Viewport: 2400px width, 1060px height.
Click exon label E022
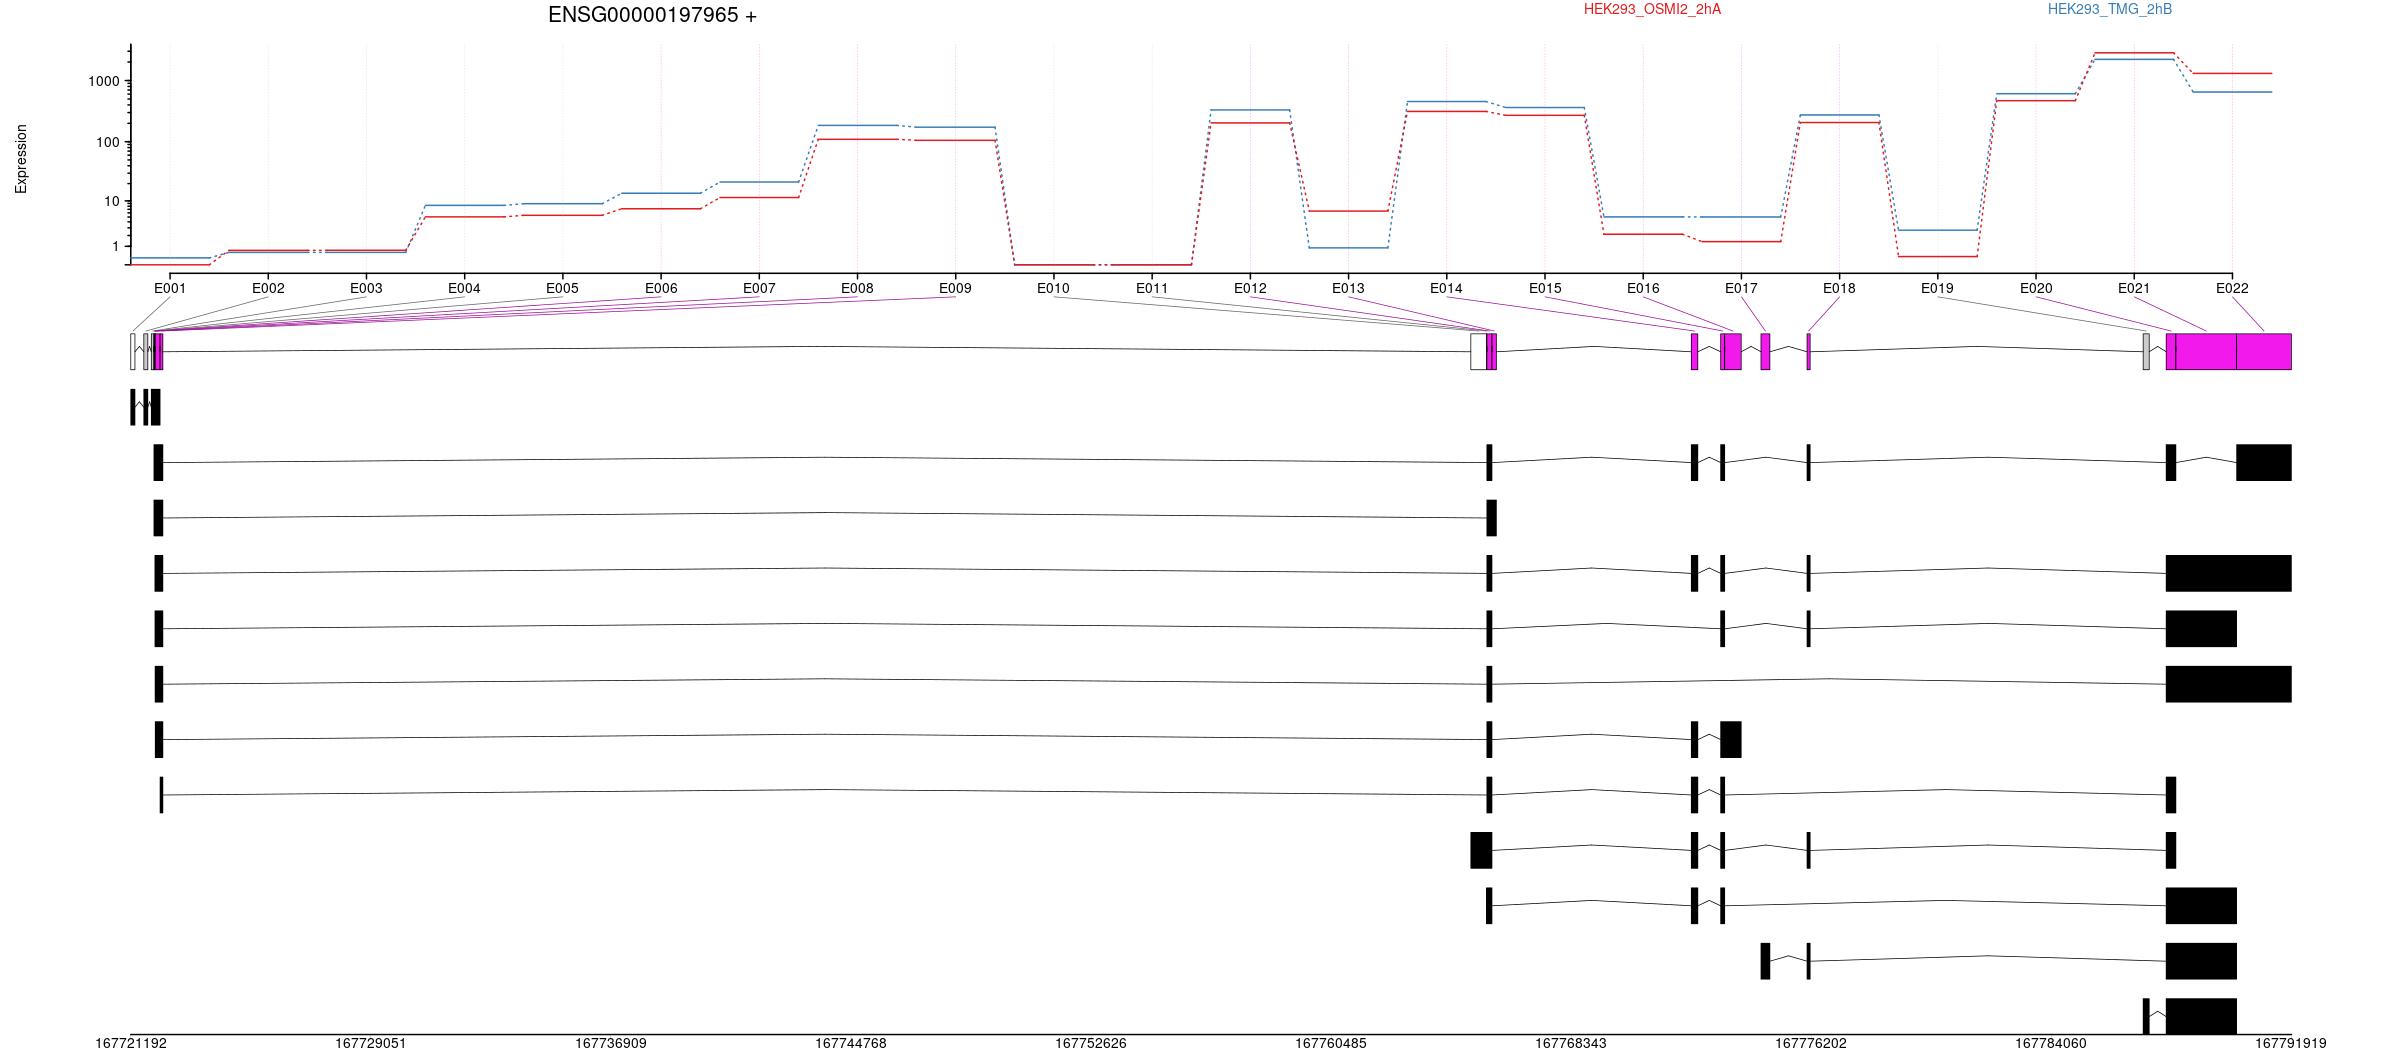point(2232,288)
